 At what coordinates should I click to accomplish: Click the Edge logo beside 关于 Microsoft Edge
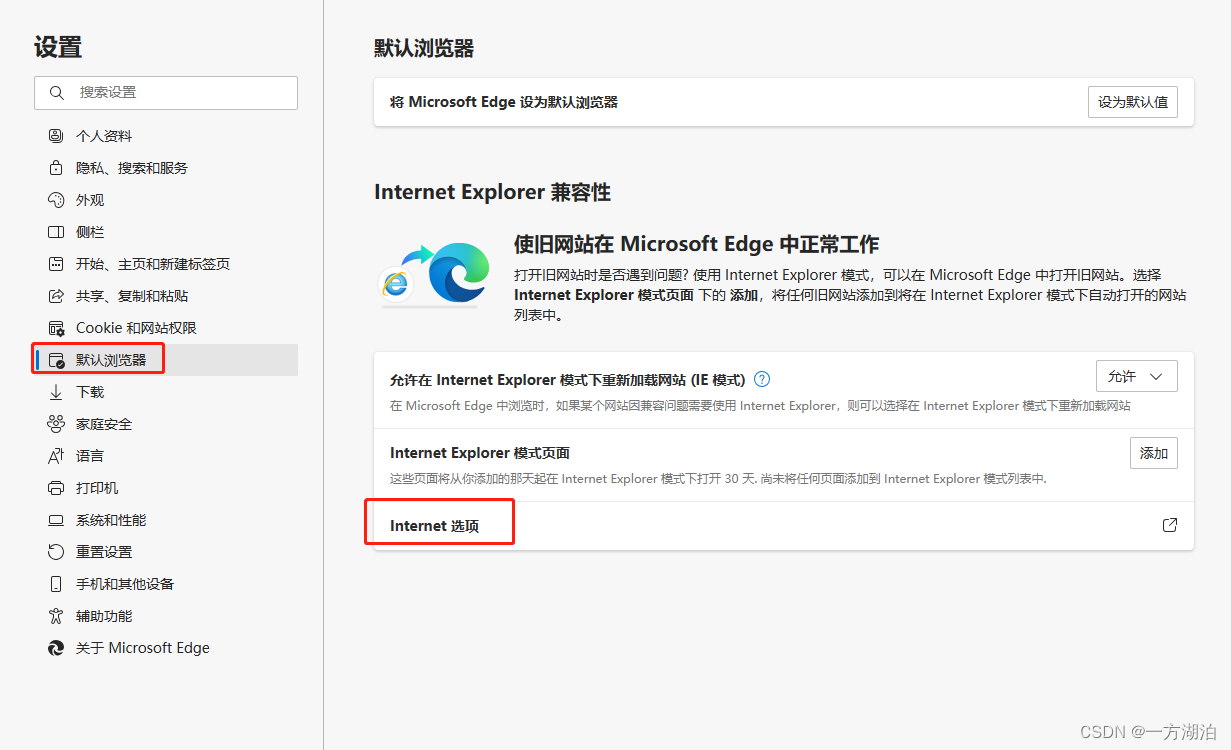click(56, 648)
